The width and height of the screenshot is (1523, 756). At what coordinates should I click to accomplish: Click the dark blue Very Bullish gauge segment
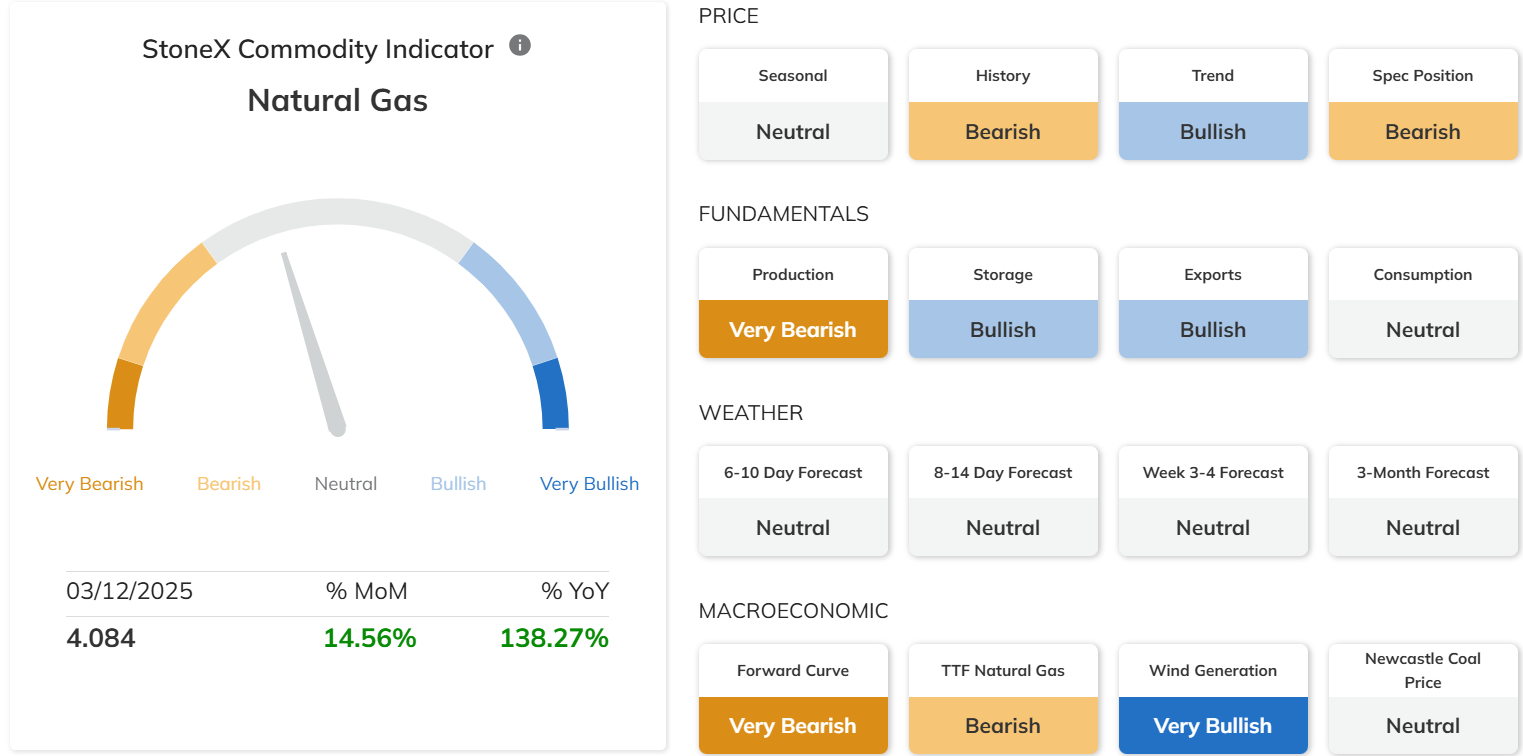tap(553, 395)
